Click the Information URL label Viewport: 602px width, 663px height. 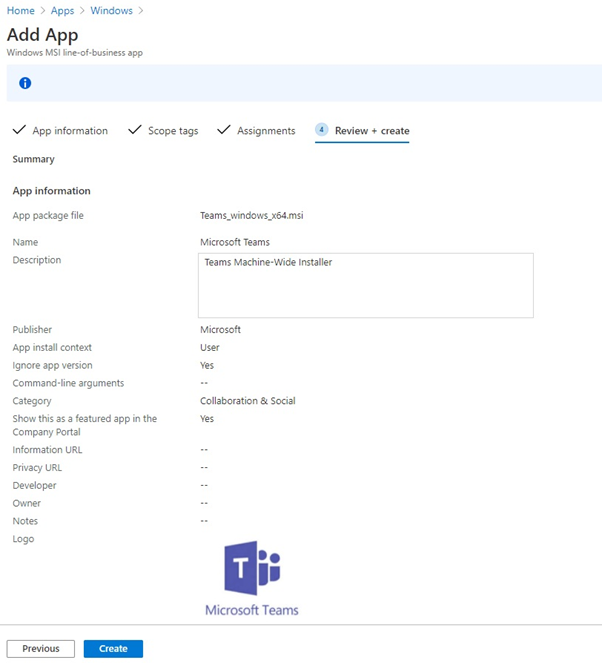(x=47, y=450)
